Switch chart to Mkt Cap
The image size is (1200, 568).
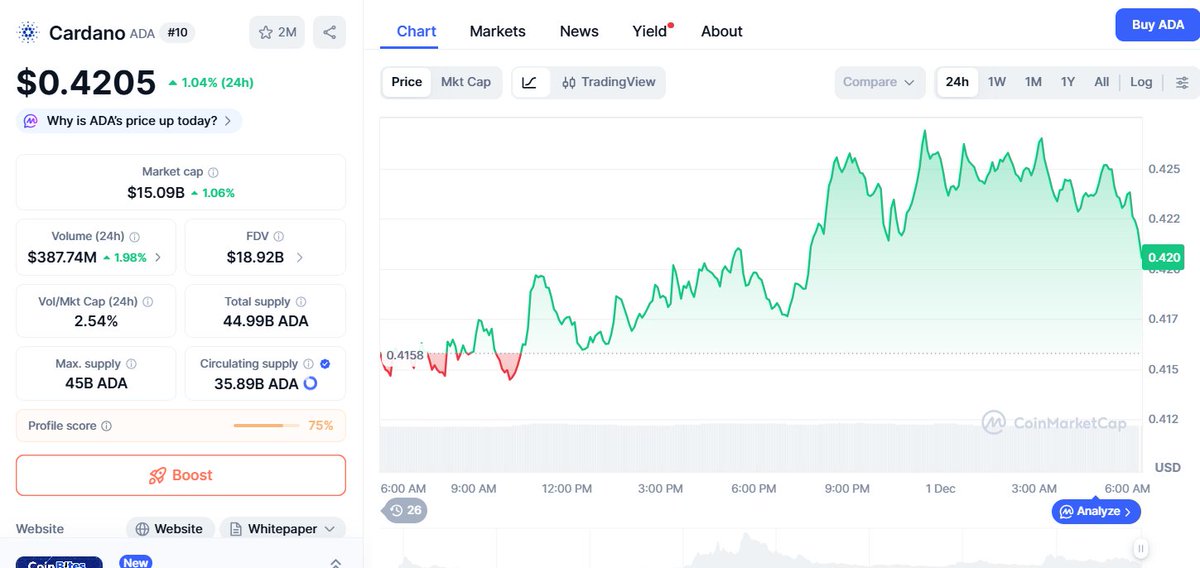click(x=466, y=82)
